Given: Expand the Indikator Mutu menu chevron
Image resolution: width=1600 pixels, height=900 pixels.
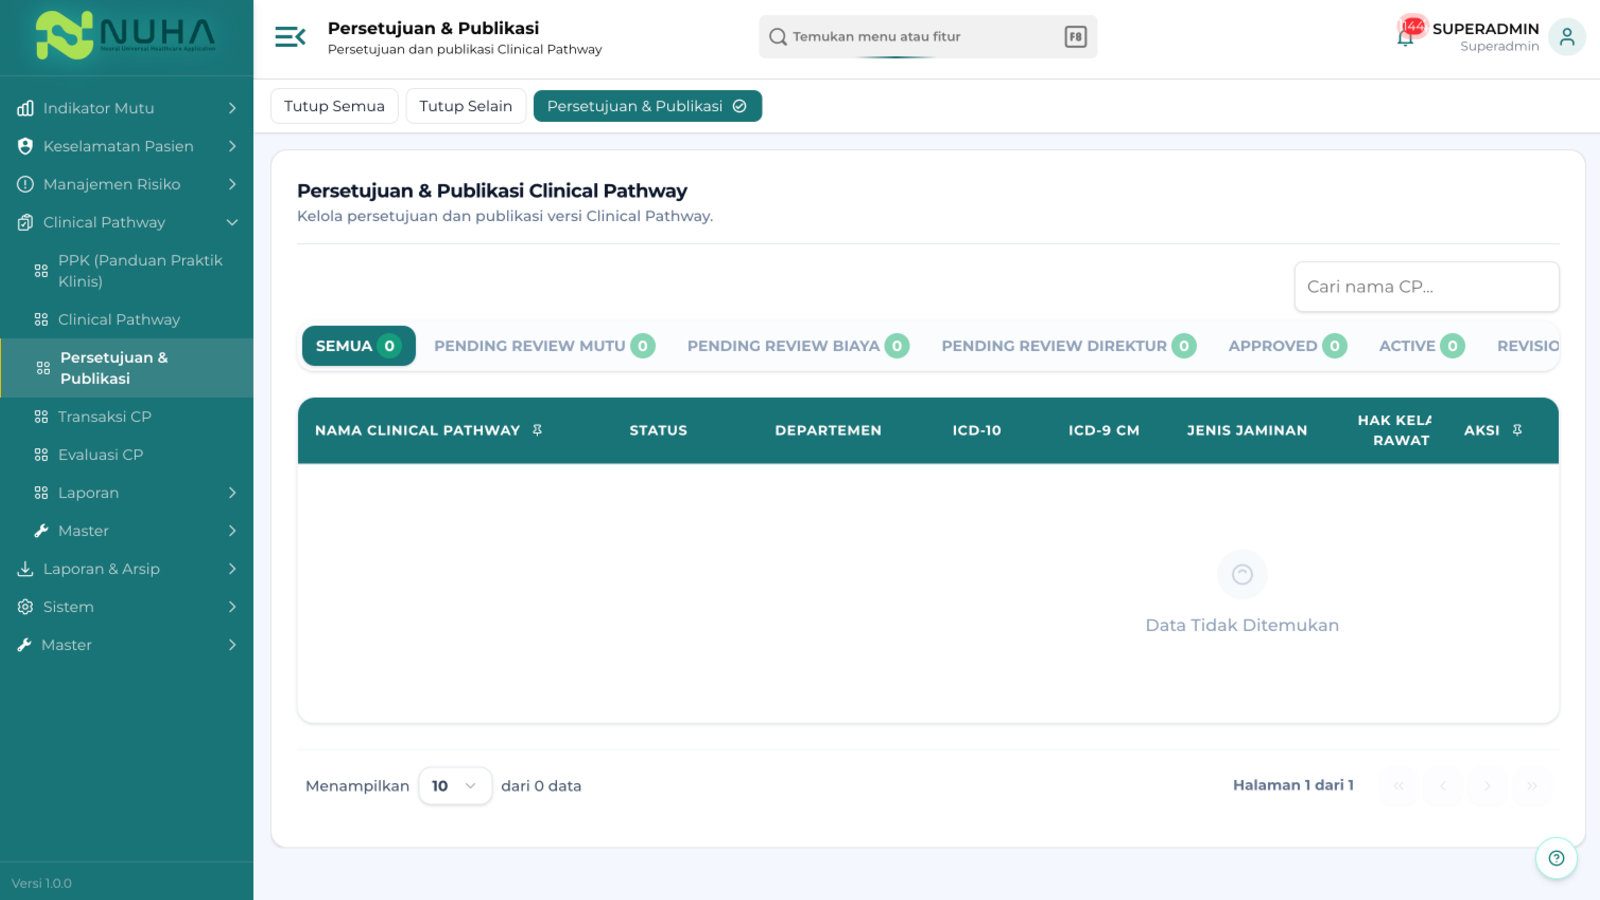Looking at the screenshot, I should coord(232,108).
